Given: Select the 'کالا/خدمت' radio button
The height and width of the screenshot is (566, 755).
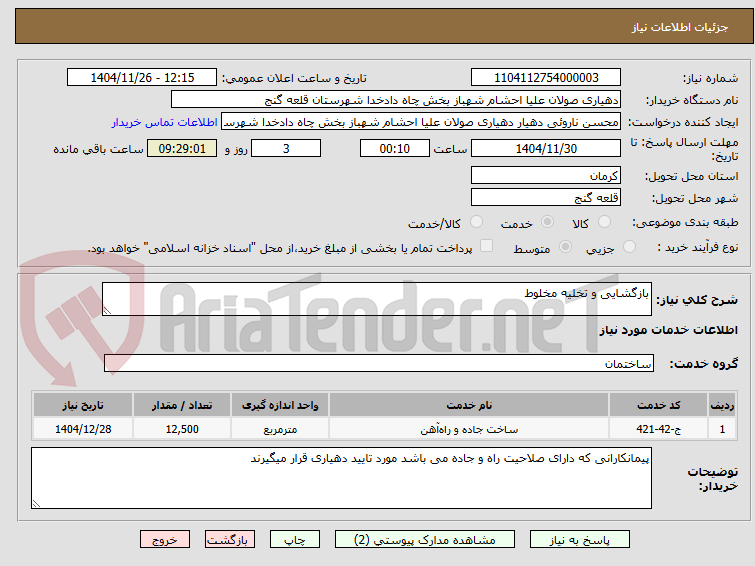Looking at the screenshot, I should click(476, 222).
